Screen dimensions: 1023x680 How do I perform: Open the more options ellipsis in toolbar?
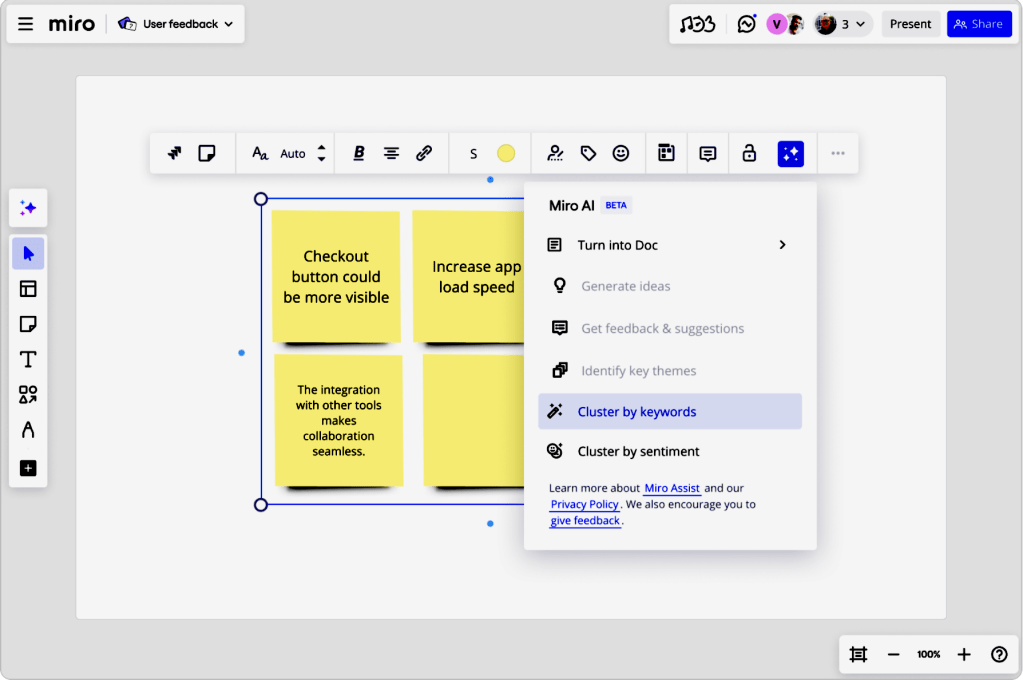838,153
